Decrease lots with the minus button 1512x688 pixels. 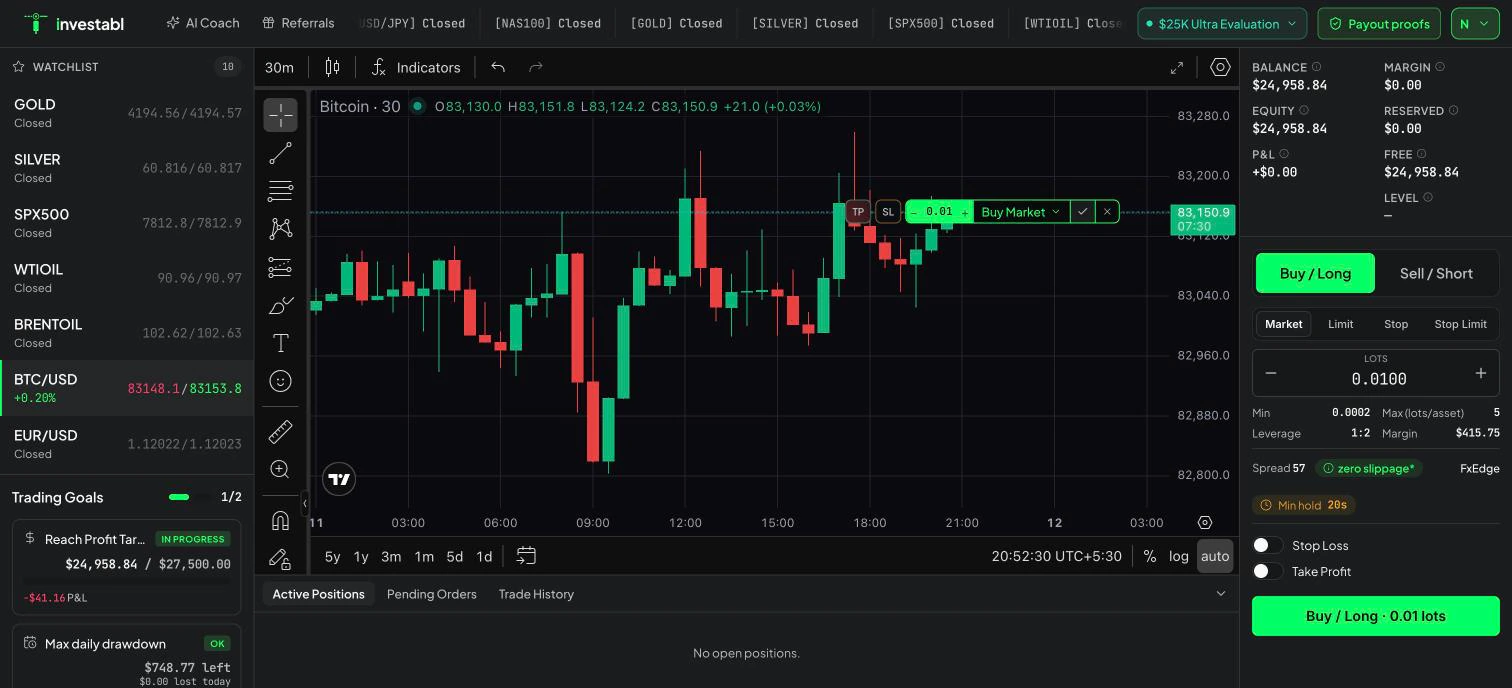[x=1271, y=373]
